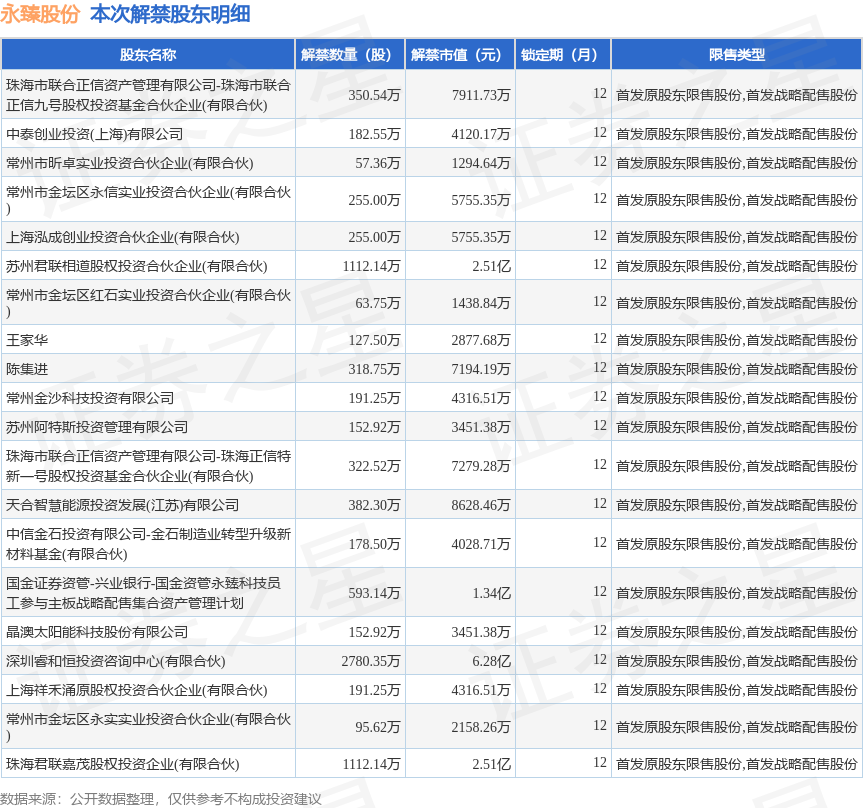Click quantity value 382.30万
The width and height of the screenshot is (863, 808).
[374, 505]
